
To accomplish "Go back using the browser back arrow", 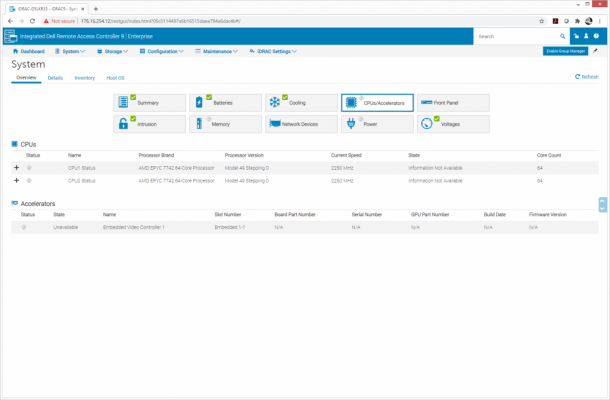I will 11,21.
